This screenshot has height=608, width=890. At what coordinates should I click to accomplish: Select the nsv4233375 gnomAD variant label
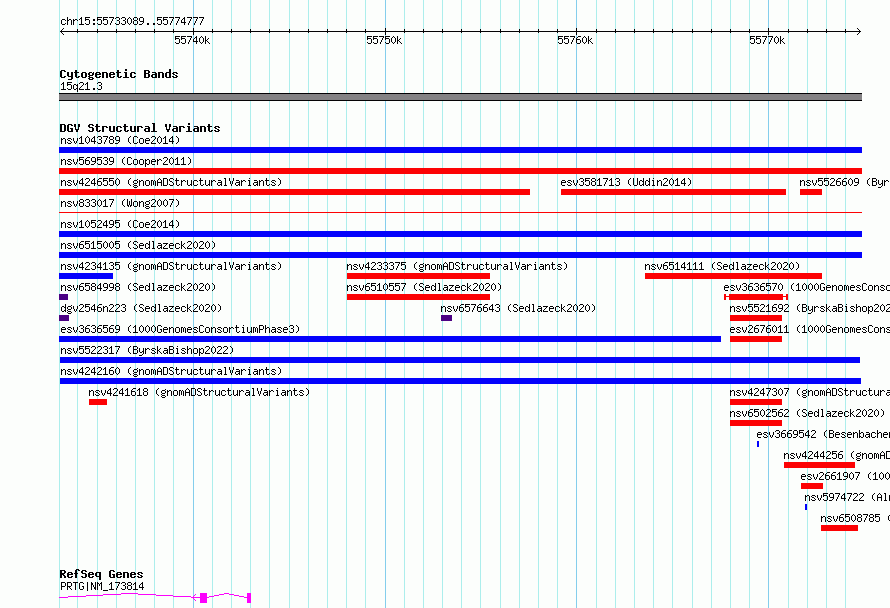pyautogui.click(x=457, y=266)
